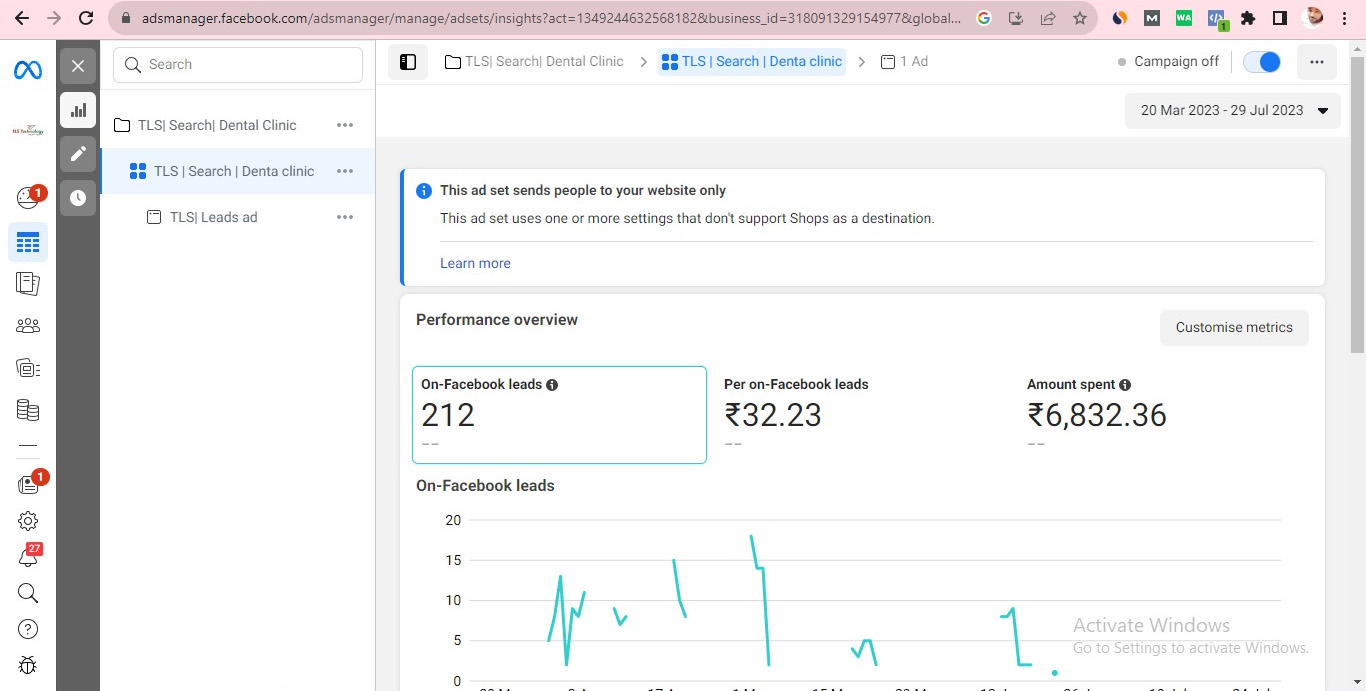
Task: Click the bug report icon
Action: 28,665
